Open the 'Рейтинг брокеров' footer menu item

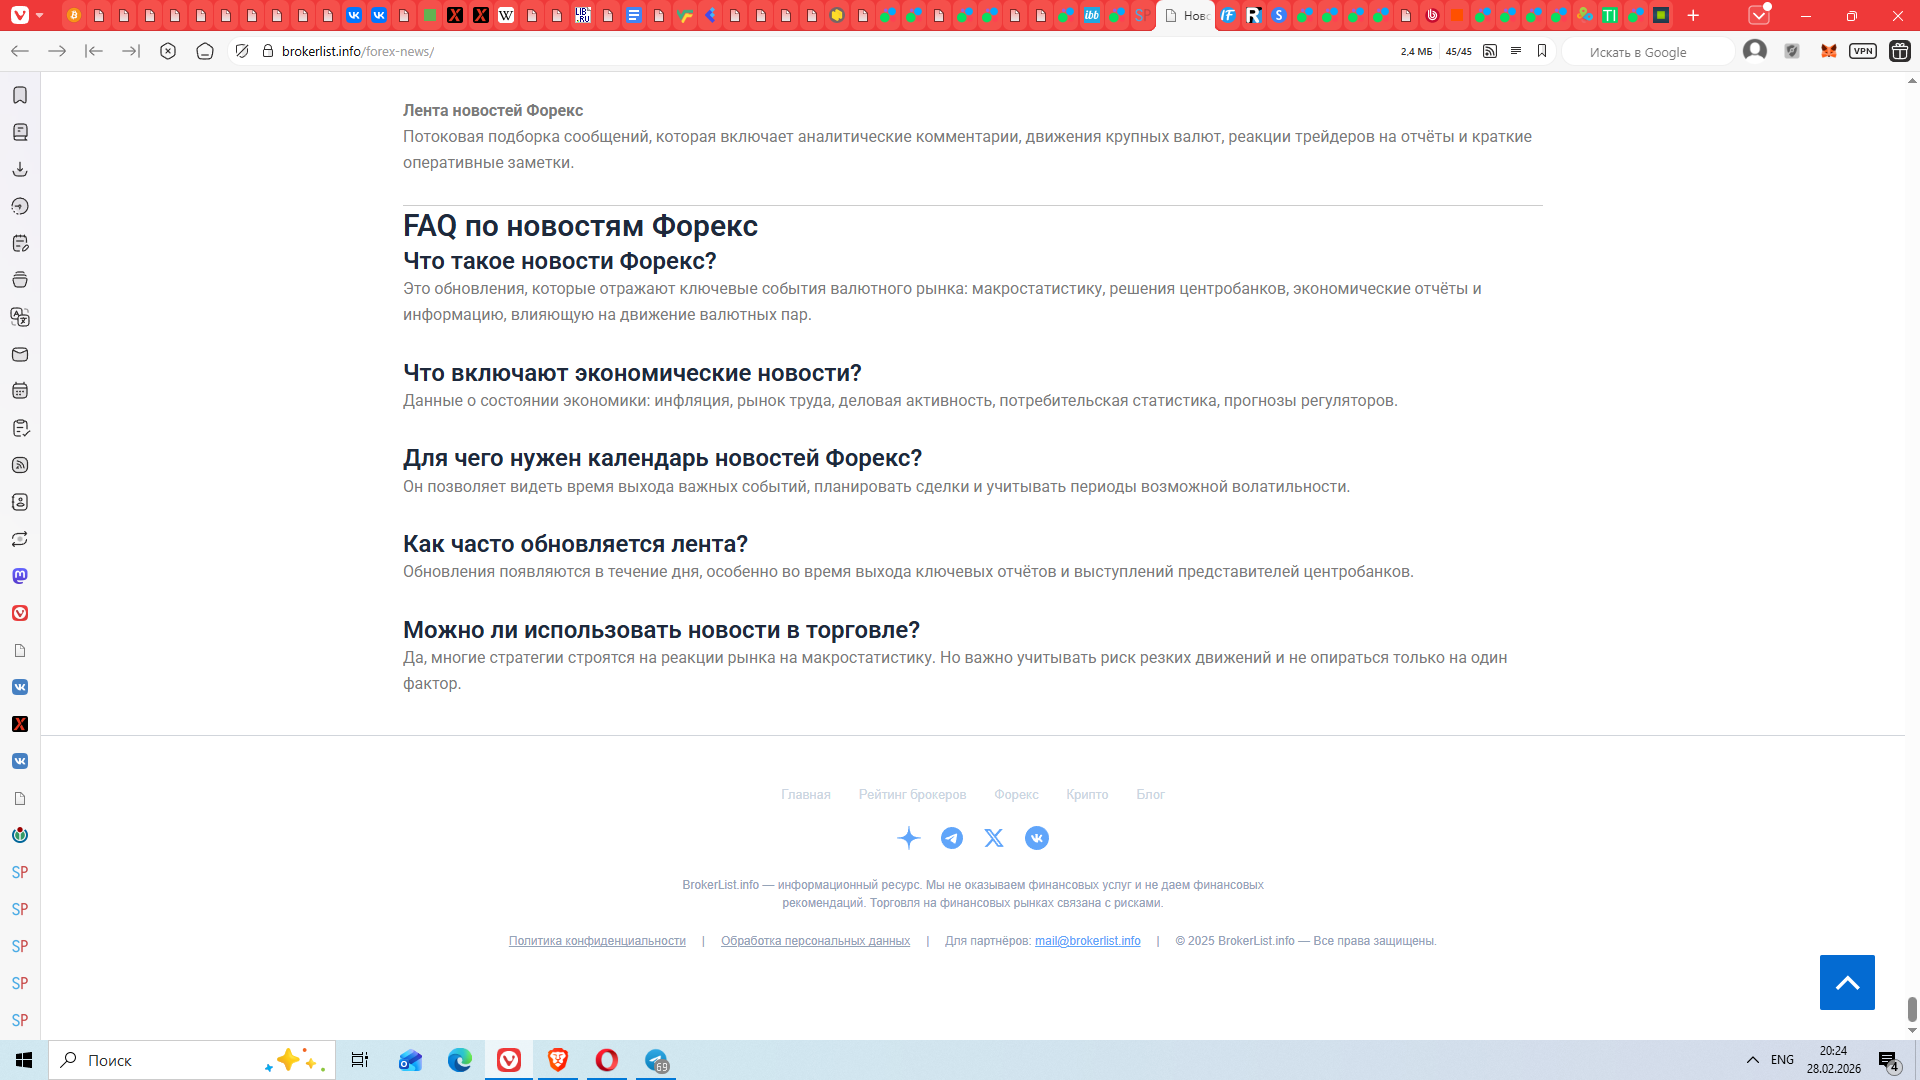coord(912,794)
